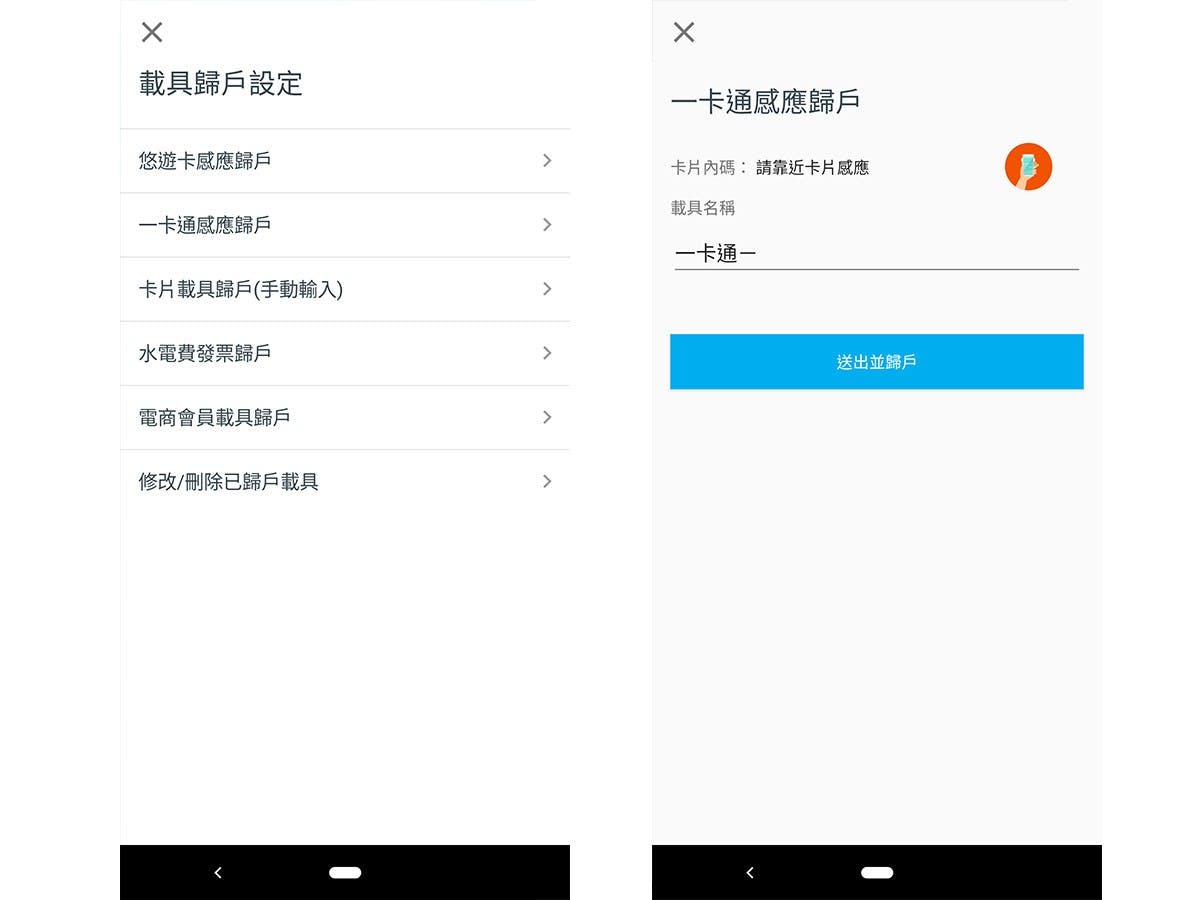Close the 一卡通感應歸戶 screen with the X
This screenshot has width=1200, height=900.
[x=684, y=32]
